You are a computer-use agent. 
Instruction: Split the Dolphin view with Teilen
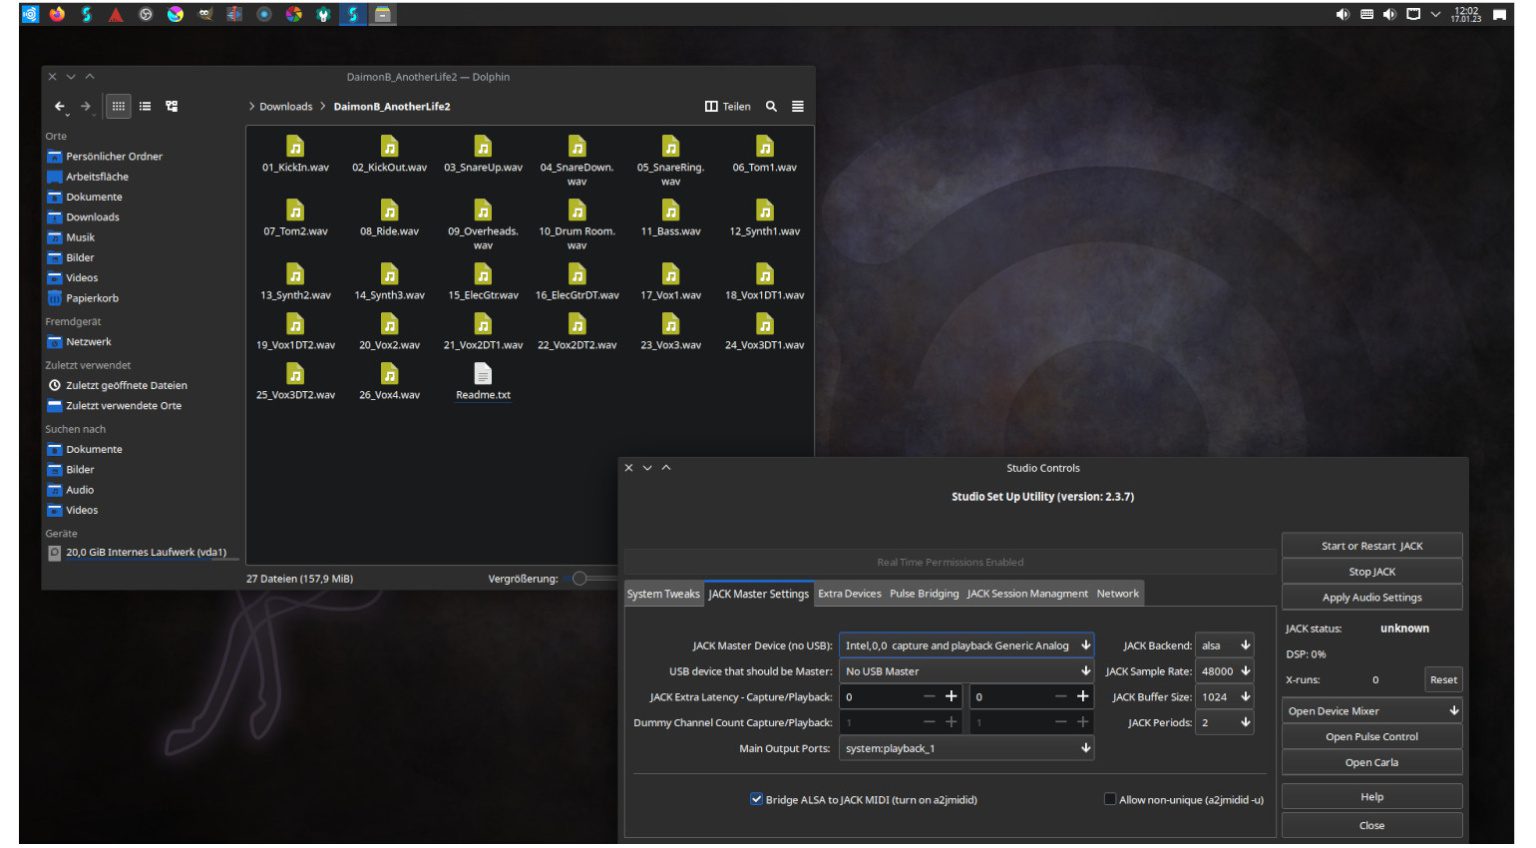pyautogui.click(x=727, y=106)
